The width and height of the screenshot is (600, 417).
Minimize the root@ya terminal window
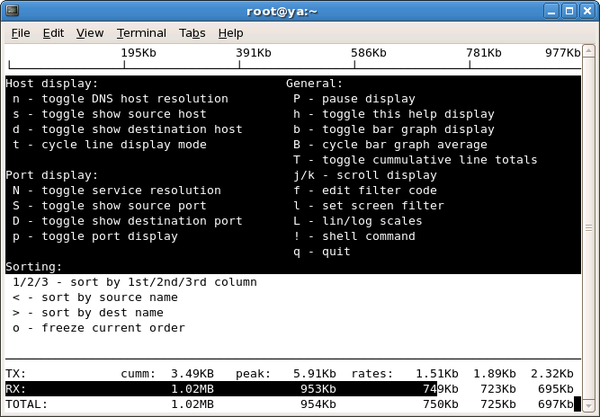tap(551, 11)
